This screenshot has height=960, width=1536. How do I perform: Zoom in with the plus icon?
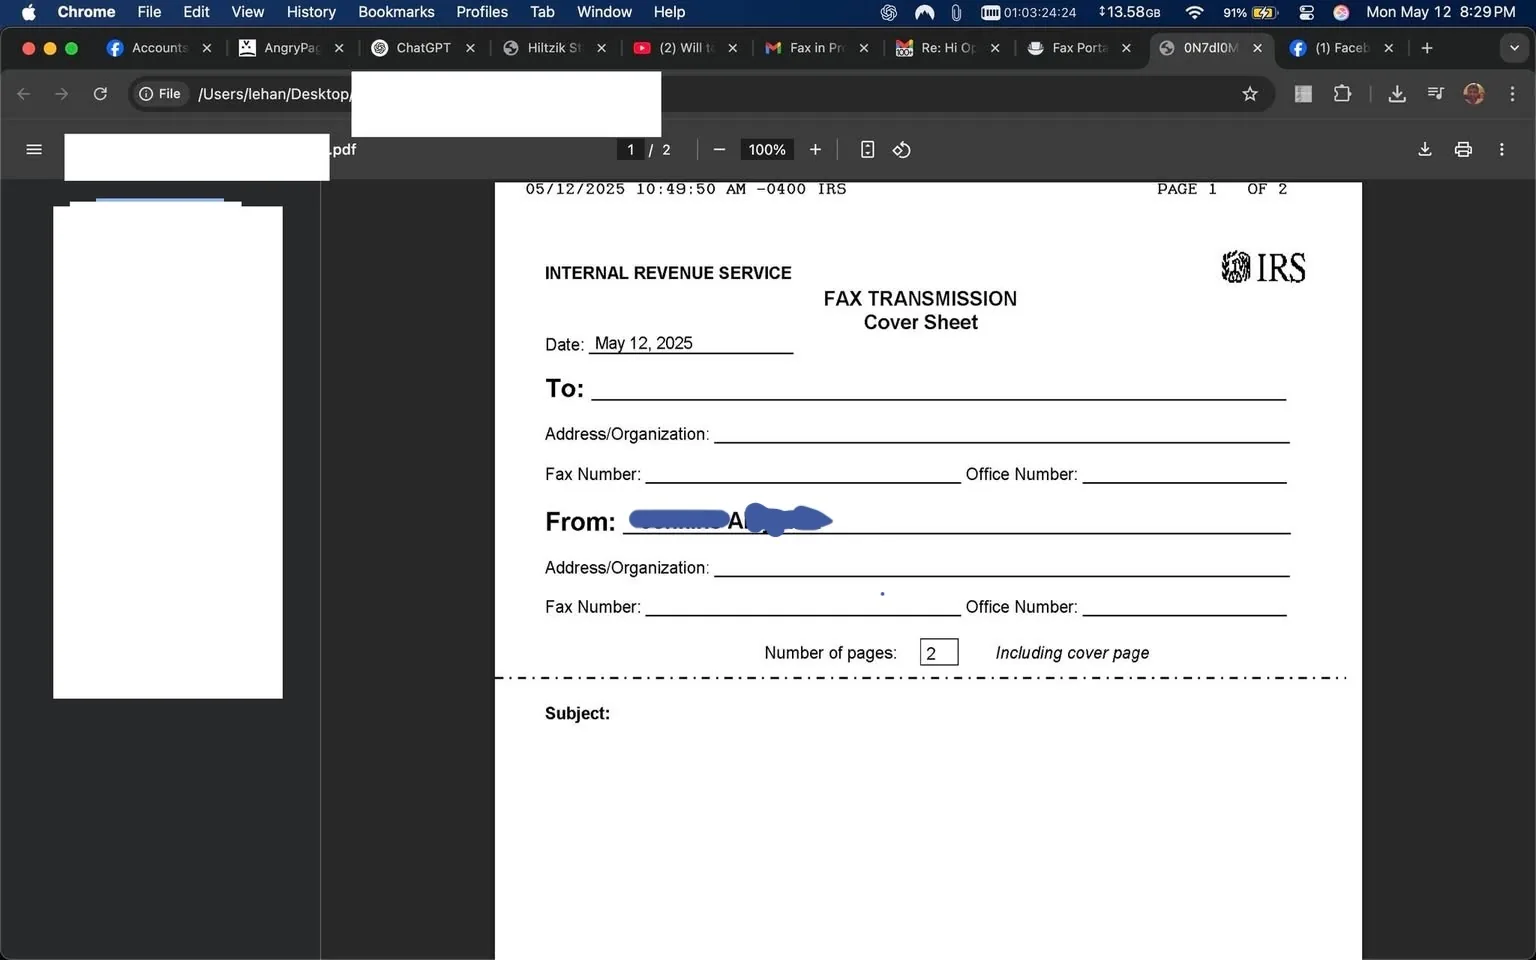[x=815, y=149]
